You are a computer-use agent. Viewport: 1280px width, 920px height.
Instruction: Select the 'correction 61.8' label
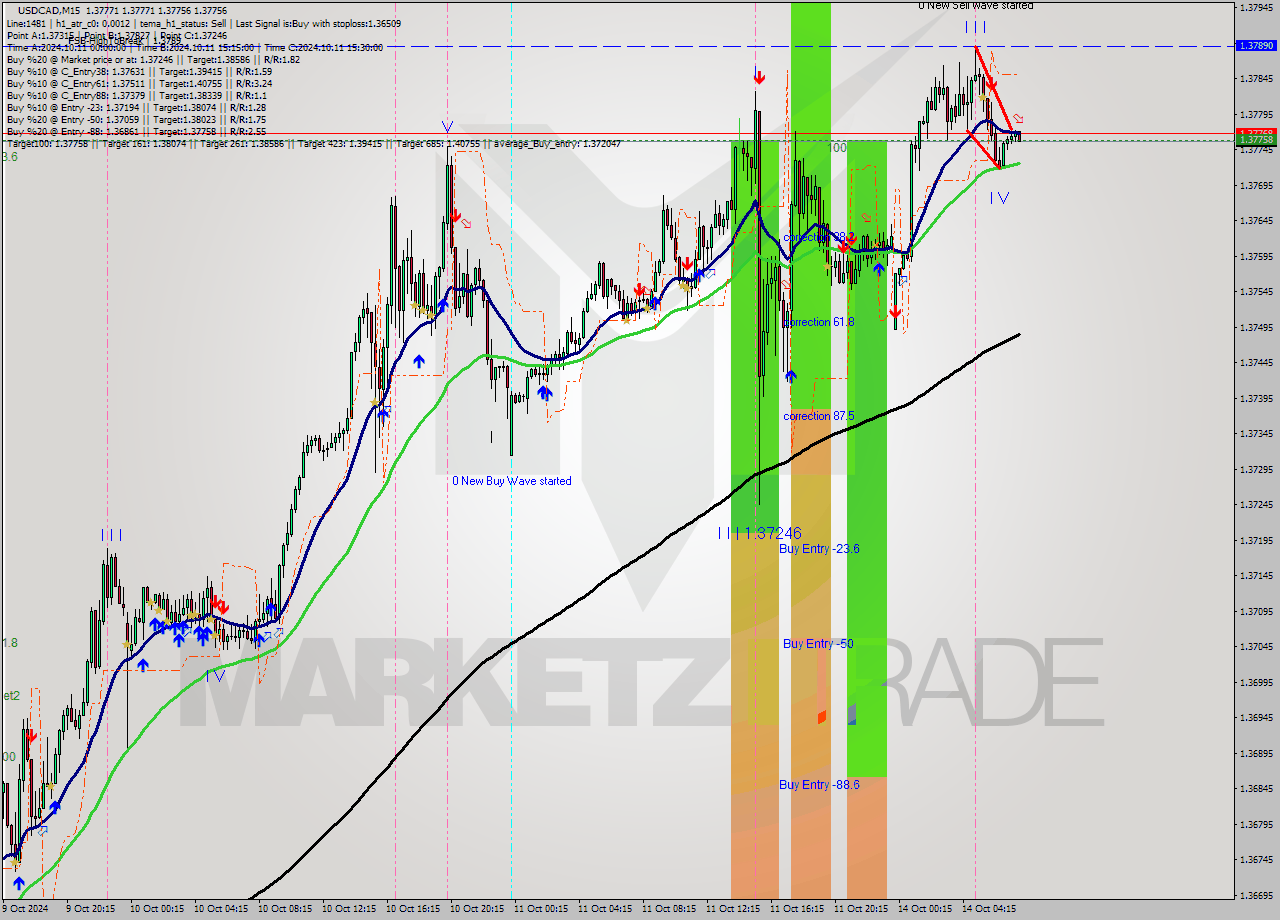(819, 322)
